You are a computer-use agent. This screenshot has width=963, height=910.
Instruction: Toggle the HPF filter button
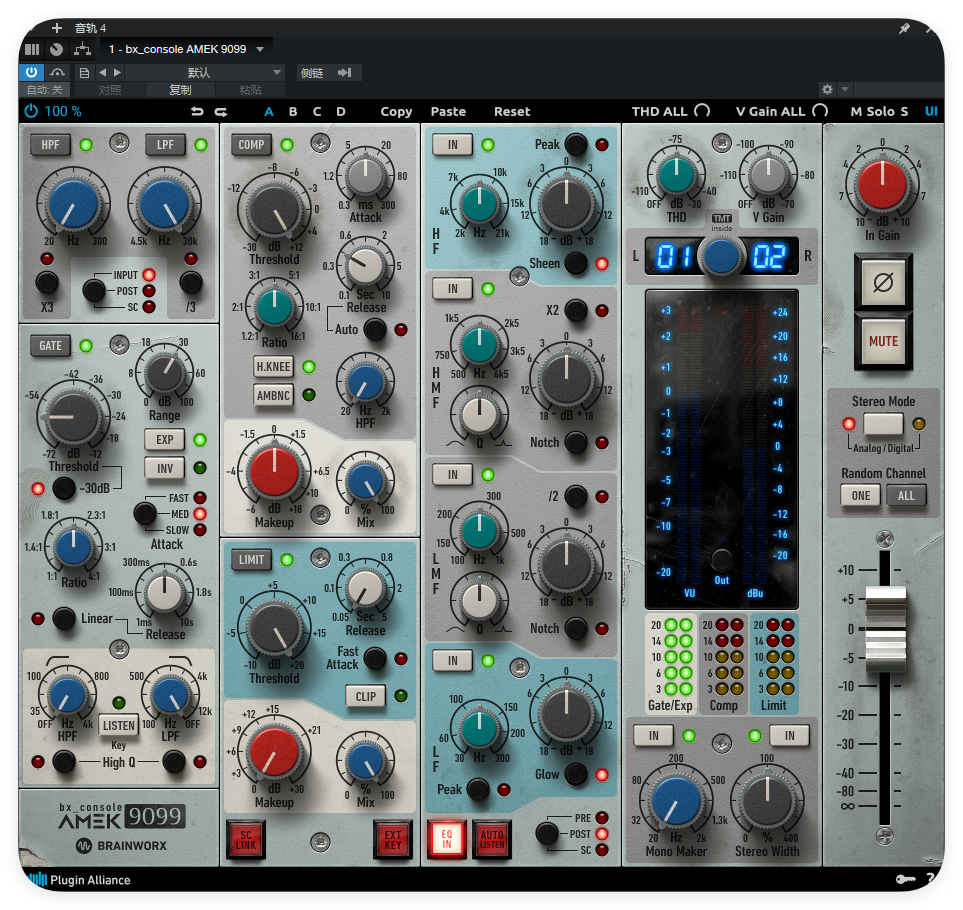(50, 145)
